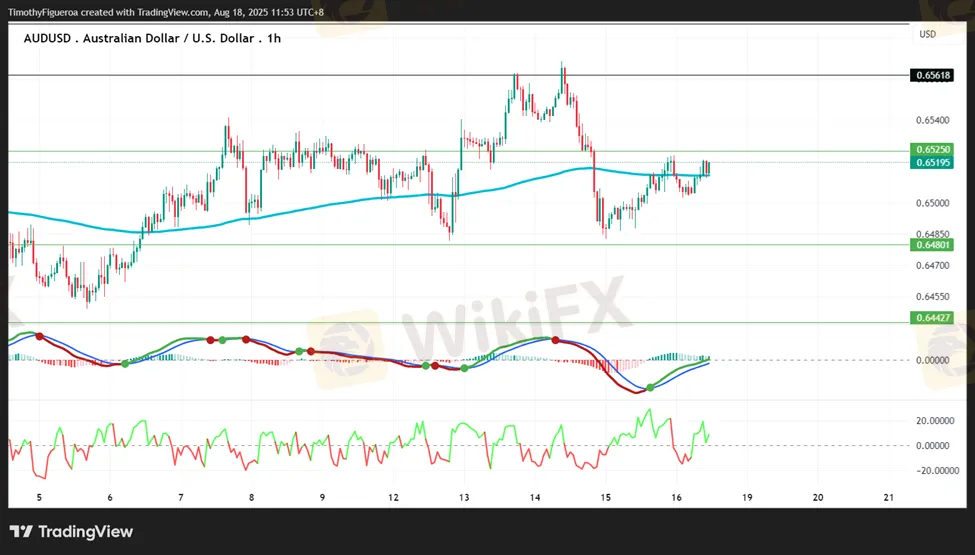Click the TradingView logo at bottom left
The width and height of the screenshot is (975, 555).
(x=71, y=532)
